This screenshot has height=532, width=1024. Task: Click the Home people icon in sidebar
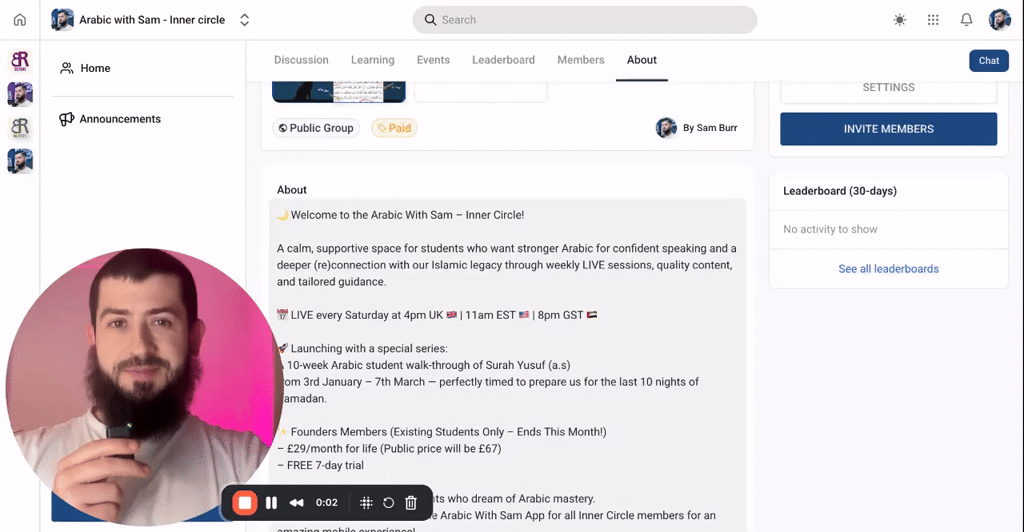(66, 68)
